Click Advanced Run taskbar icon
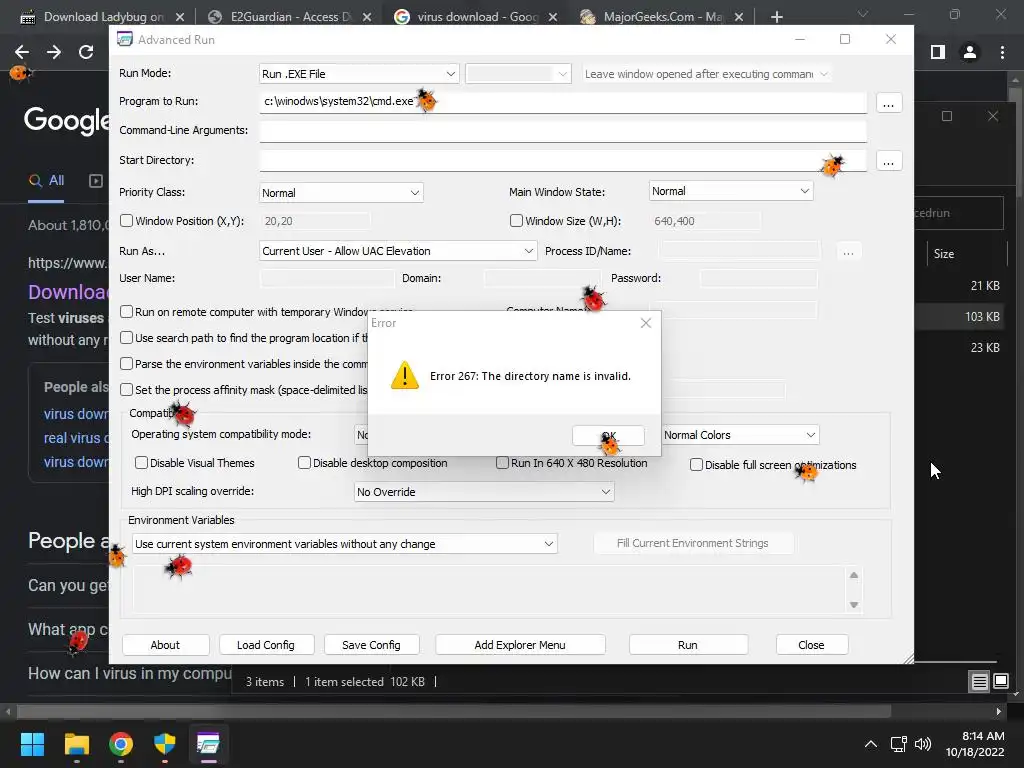1024x768 pixels. point(208,744)
